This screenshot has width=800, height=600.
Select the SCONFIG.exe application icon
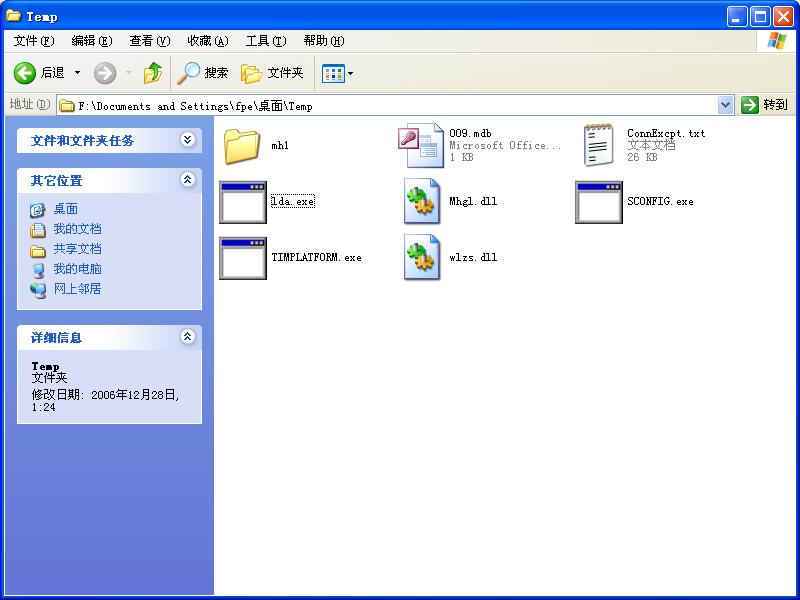(x=599, y=202)
